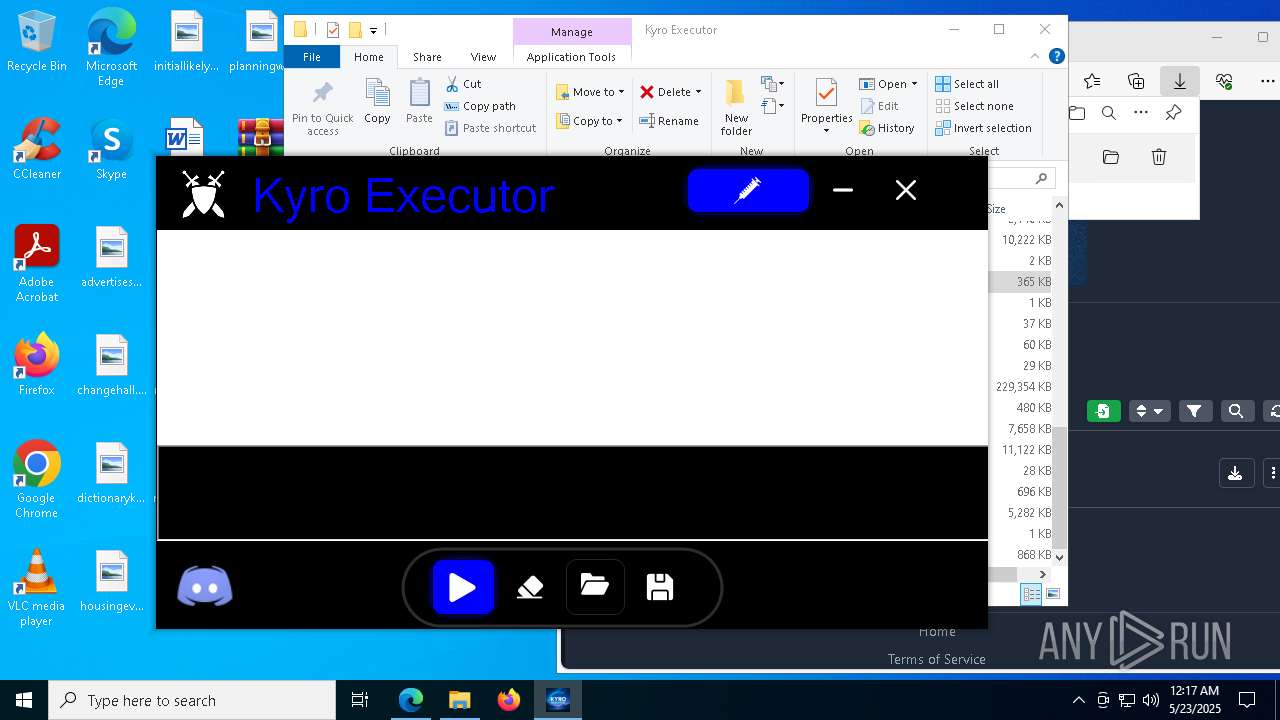
Task: Pin the Edge downloads panel
Action: click(x=1174, y=113)
